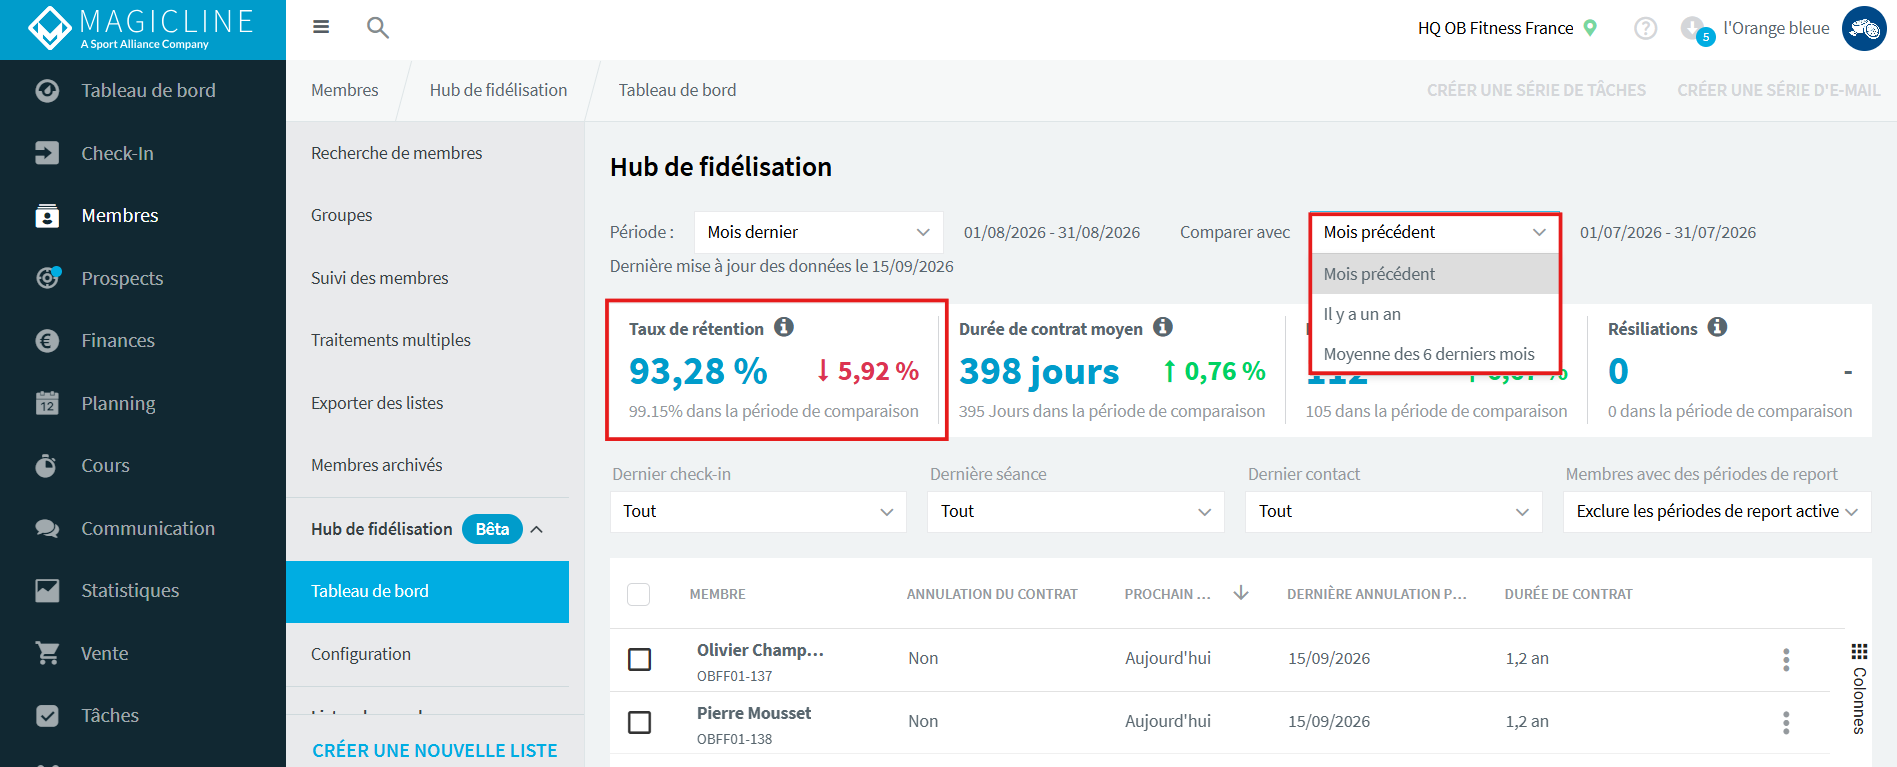
Task: Click the info icon next to Taux de rétention
Action: [784, 327]
